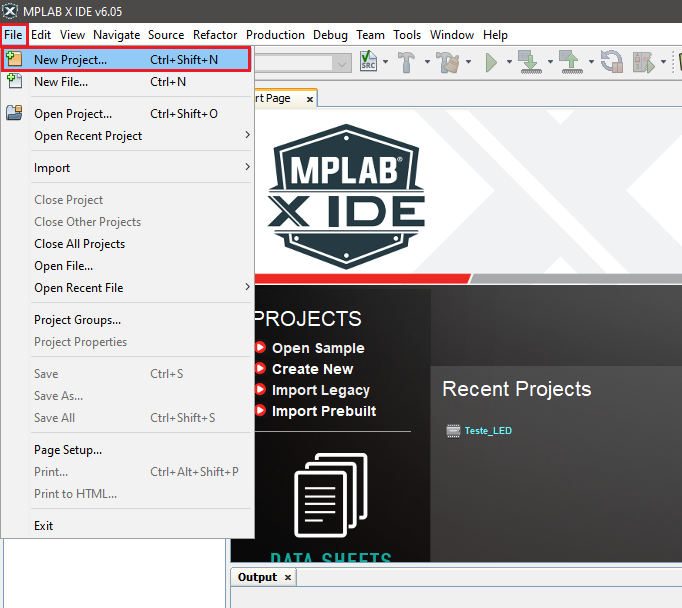Click the Run Project green play icon
This screenshot has height=608, width=682.
pos(491,63)
